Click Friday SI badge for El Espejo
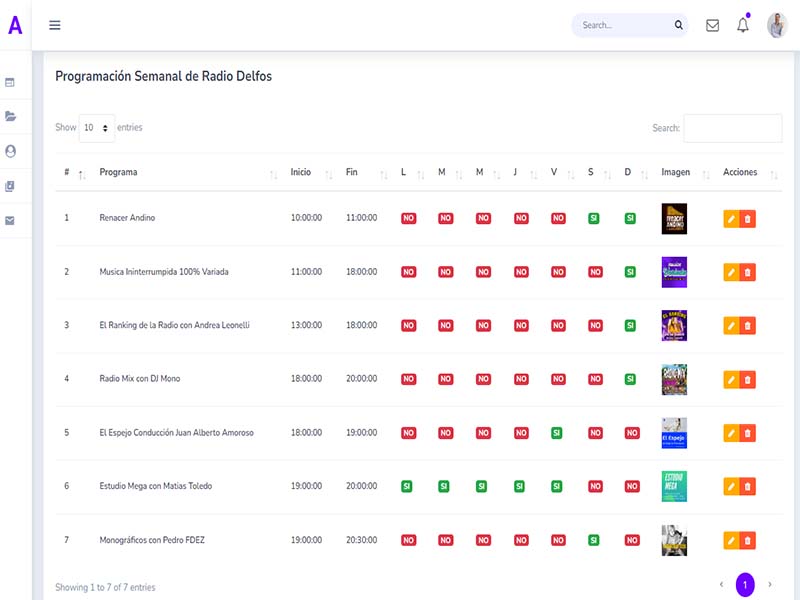Viewport: 800px width, 600px height. [x=557, y=433]
